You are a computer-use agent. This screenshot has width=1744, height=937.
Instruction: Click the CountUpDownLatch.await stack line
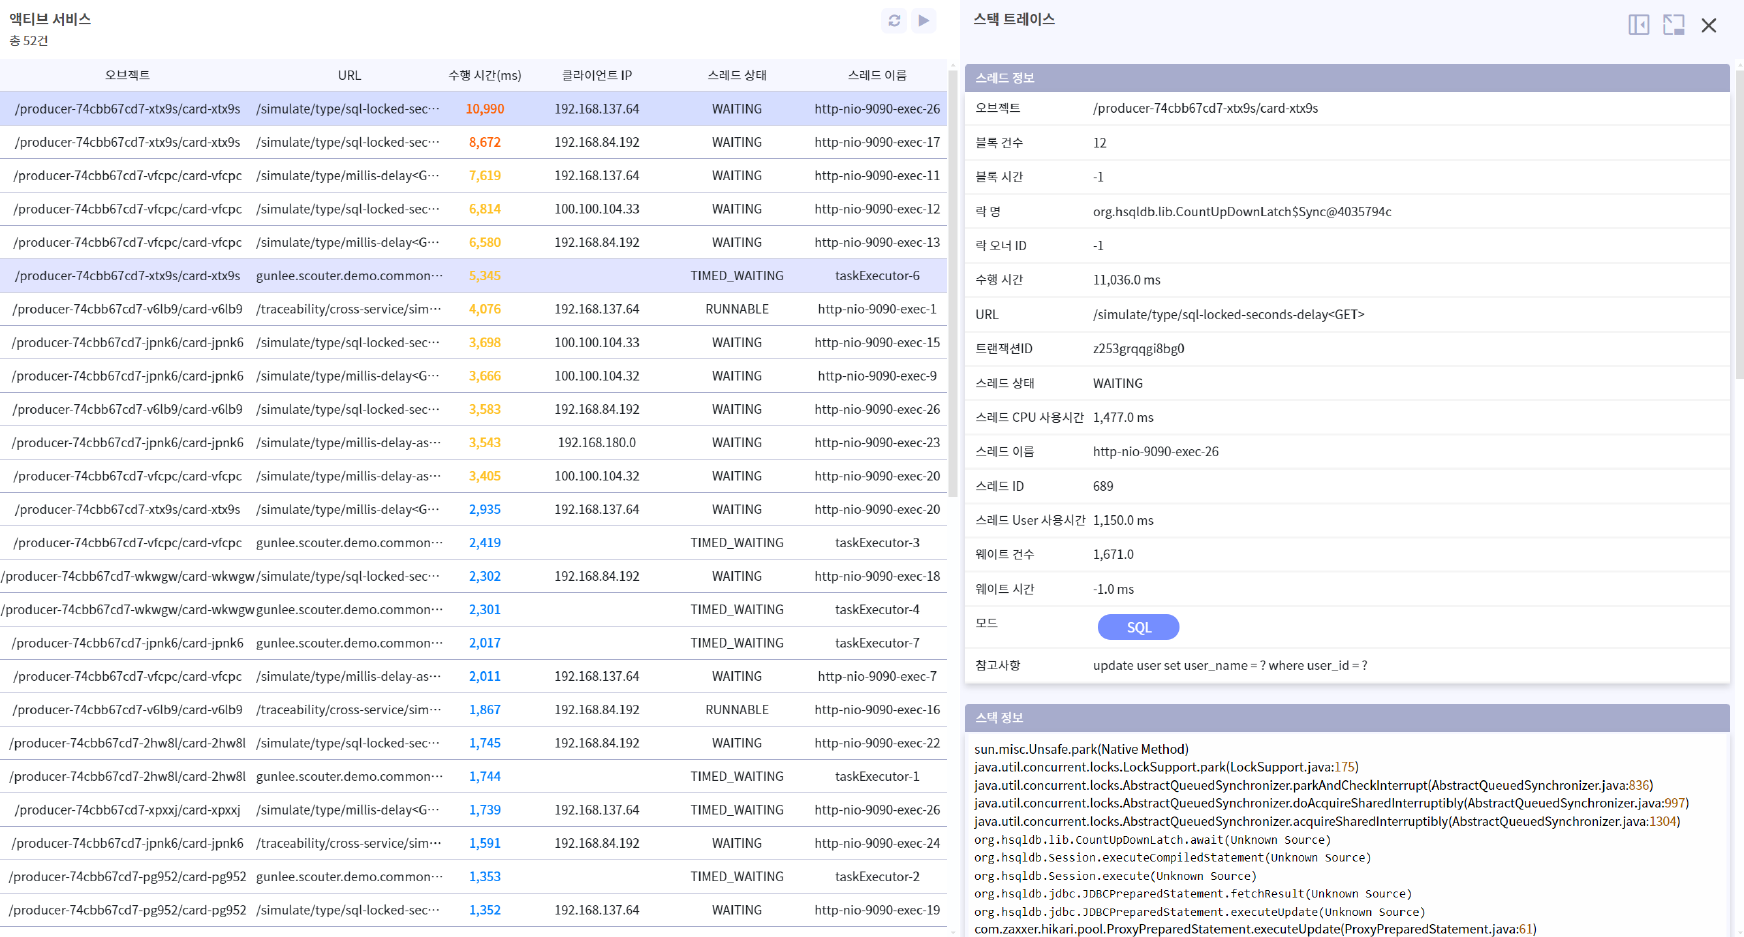pos(1152,840)
